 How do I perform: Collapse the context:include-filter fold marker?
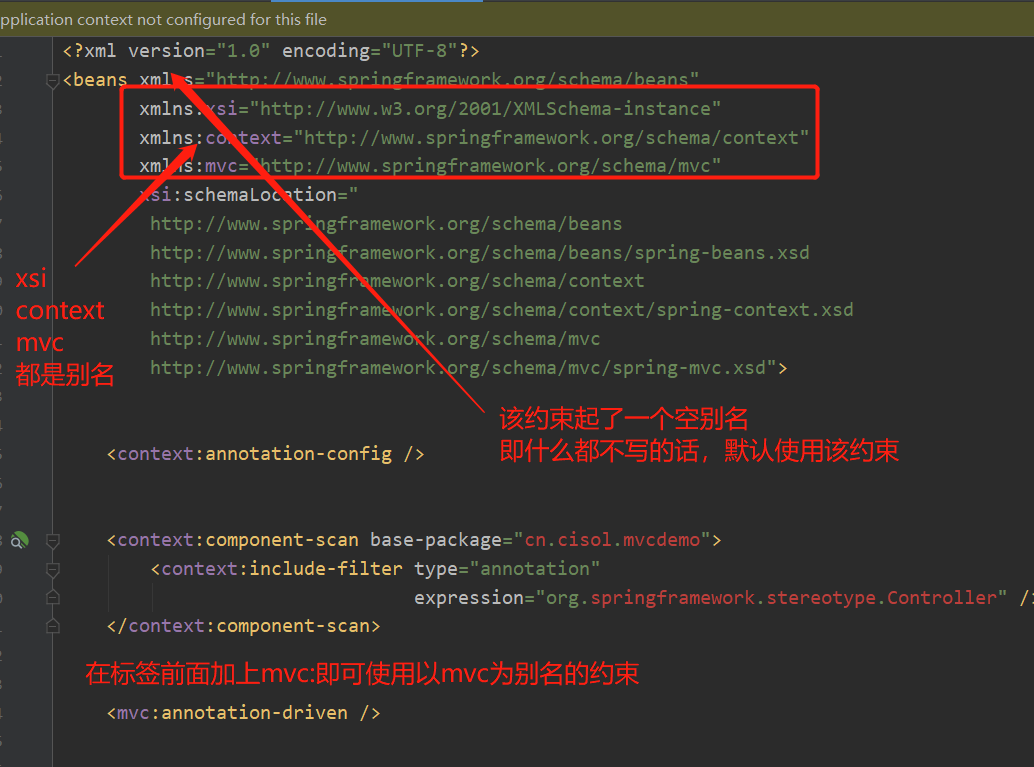(53, 569)
